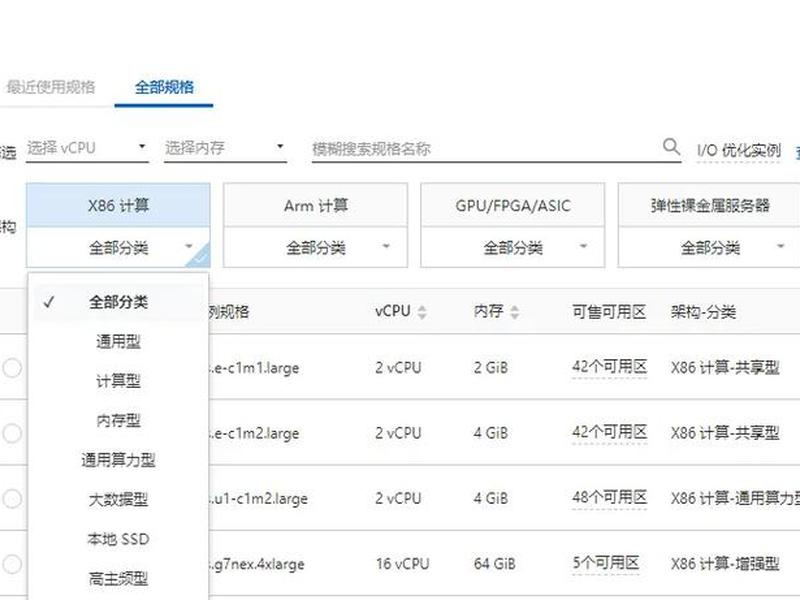Switch to the 最近使用规格 tab

point(51,87)
